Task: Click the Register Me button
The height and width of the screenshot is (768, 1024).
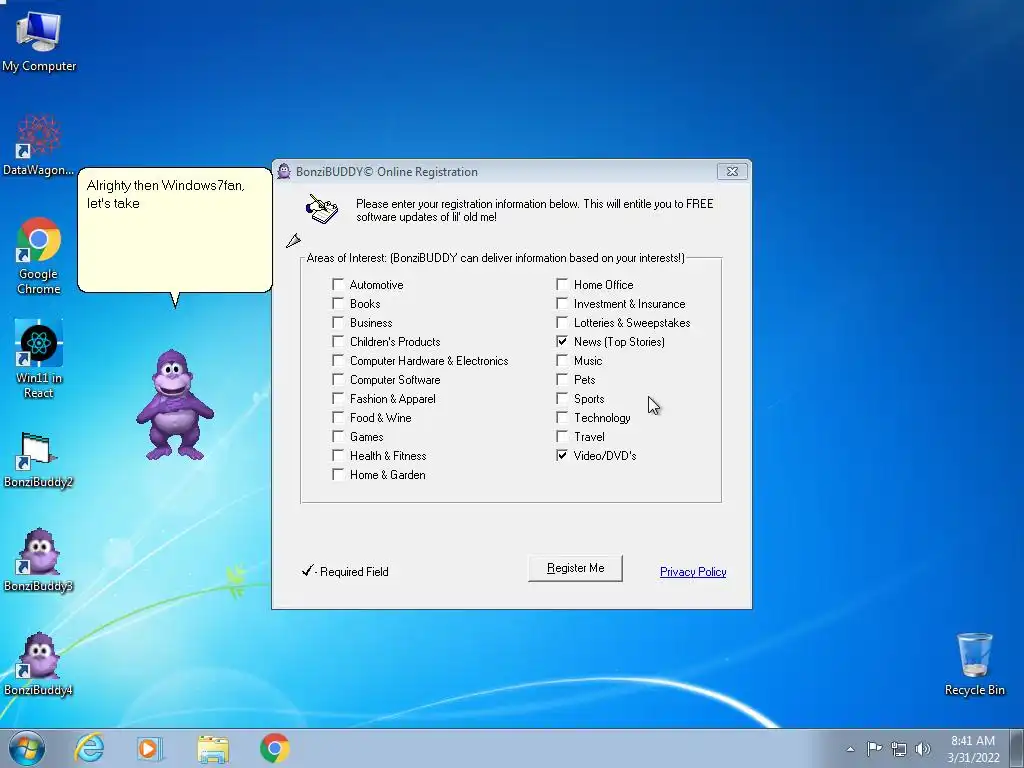Action: [575, 568]
